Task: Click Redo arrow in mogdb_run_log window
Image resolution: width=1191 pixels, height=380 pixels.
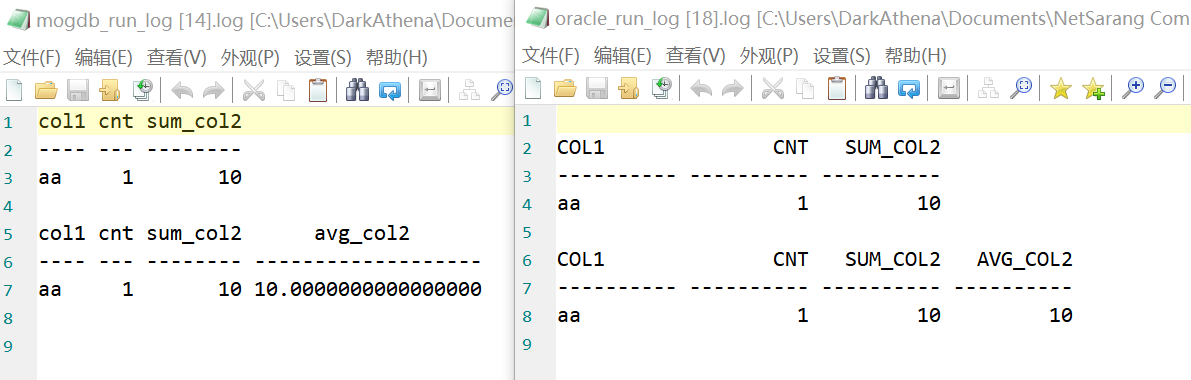Action: (213, 91)
